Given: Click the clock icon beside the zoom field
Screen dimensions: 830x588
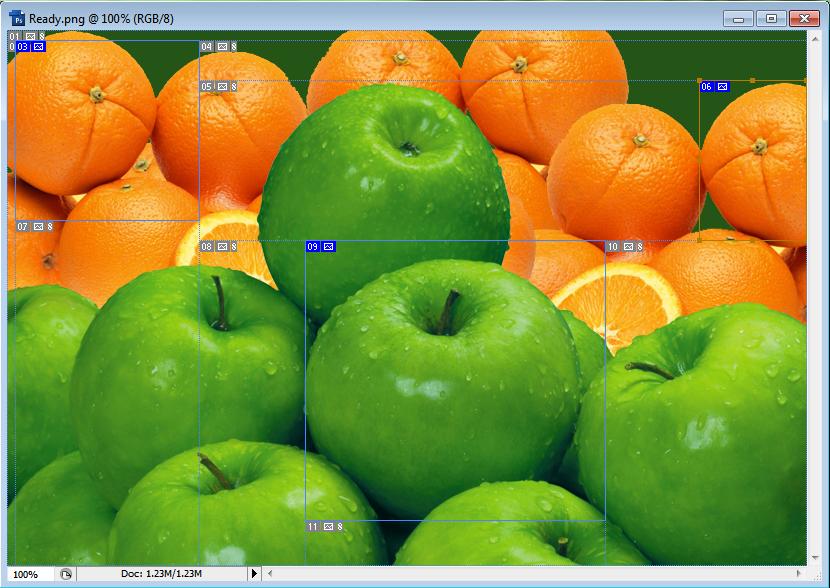Looking at the screenshot, I should coord(64,573).
